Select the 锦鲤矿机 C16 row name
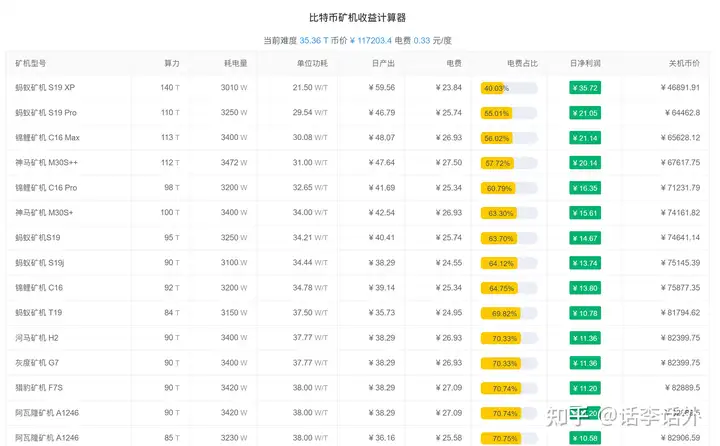This screenshot has height=446, width=720. click(x=39, y=288)
